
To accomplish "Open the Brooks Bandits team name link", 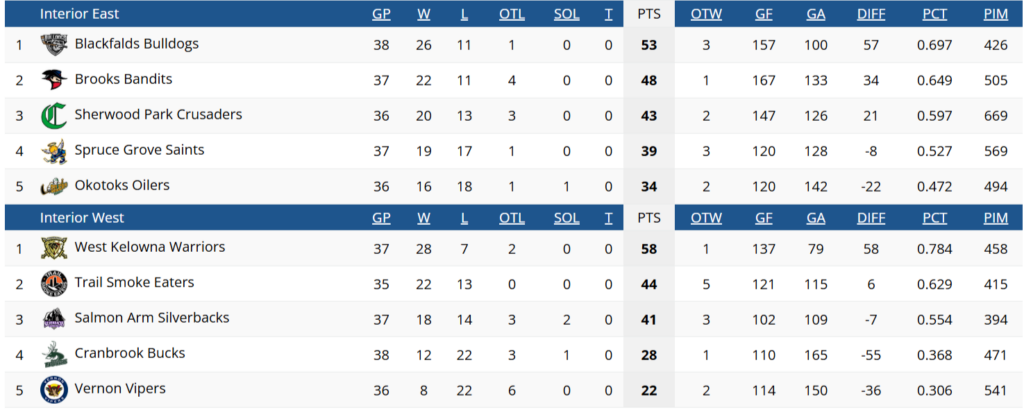I will [x=123, y=79].
